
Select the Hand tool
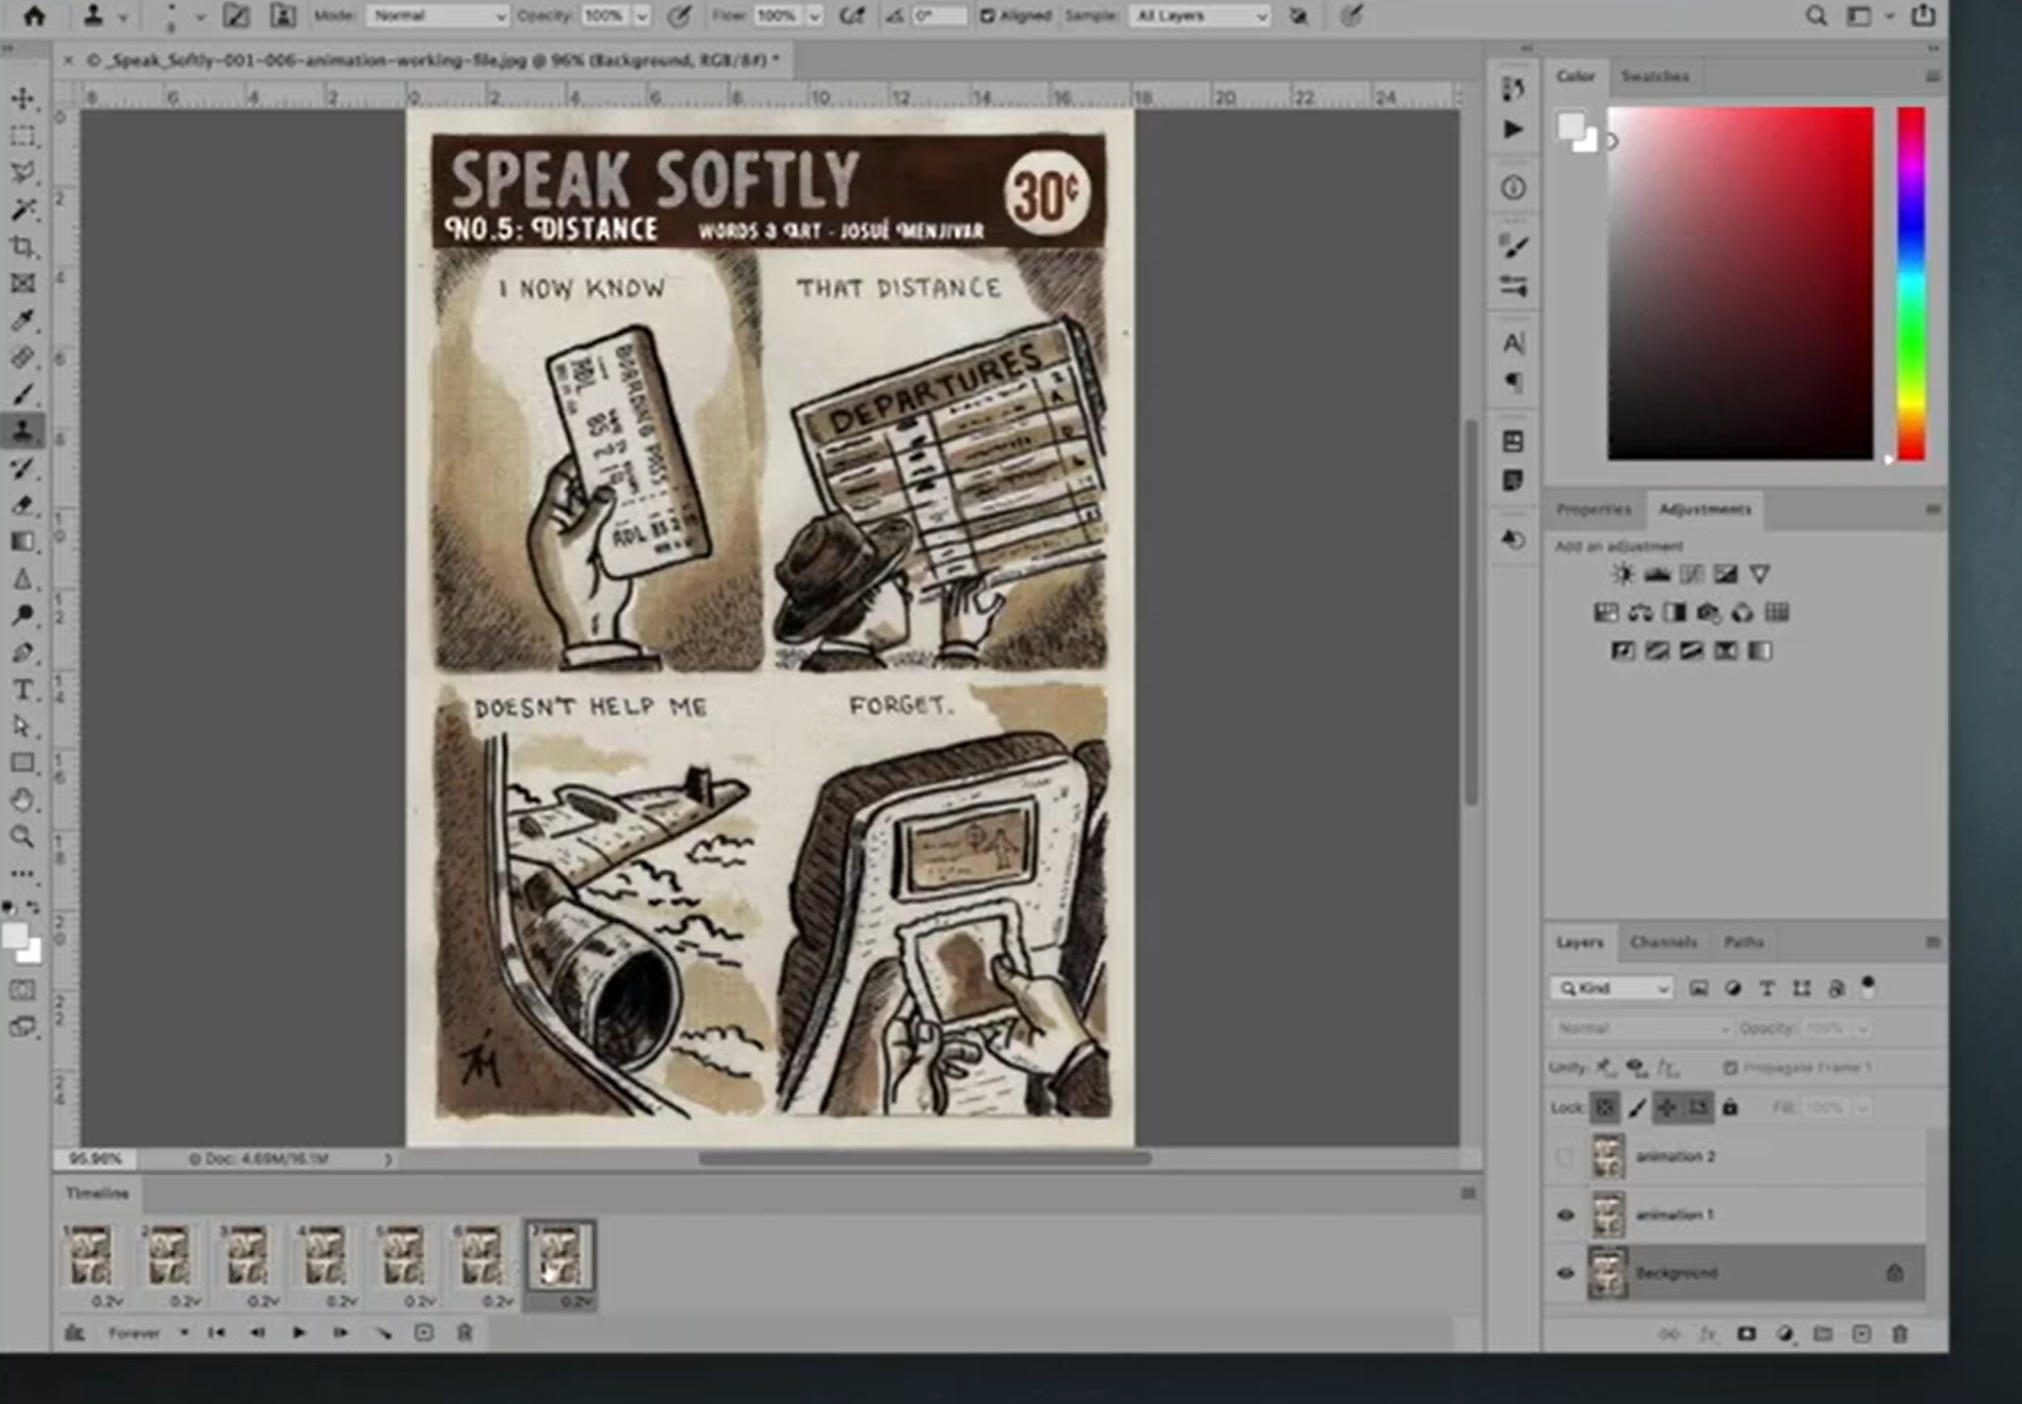point(23,800)
